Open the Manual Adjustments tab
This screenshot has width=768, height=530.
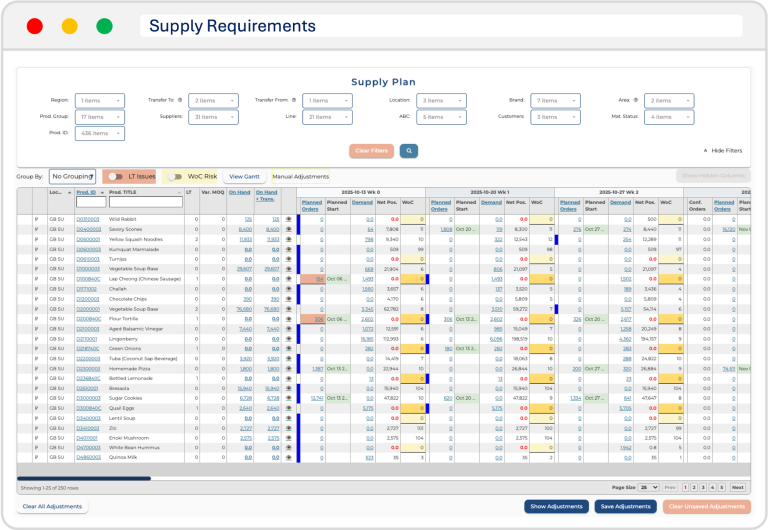[300, 176]
